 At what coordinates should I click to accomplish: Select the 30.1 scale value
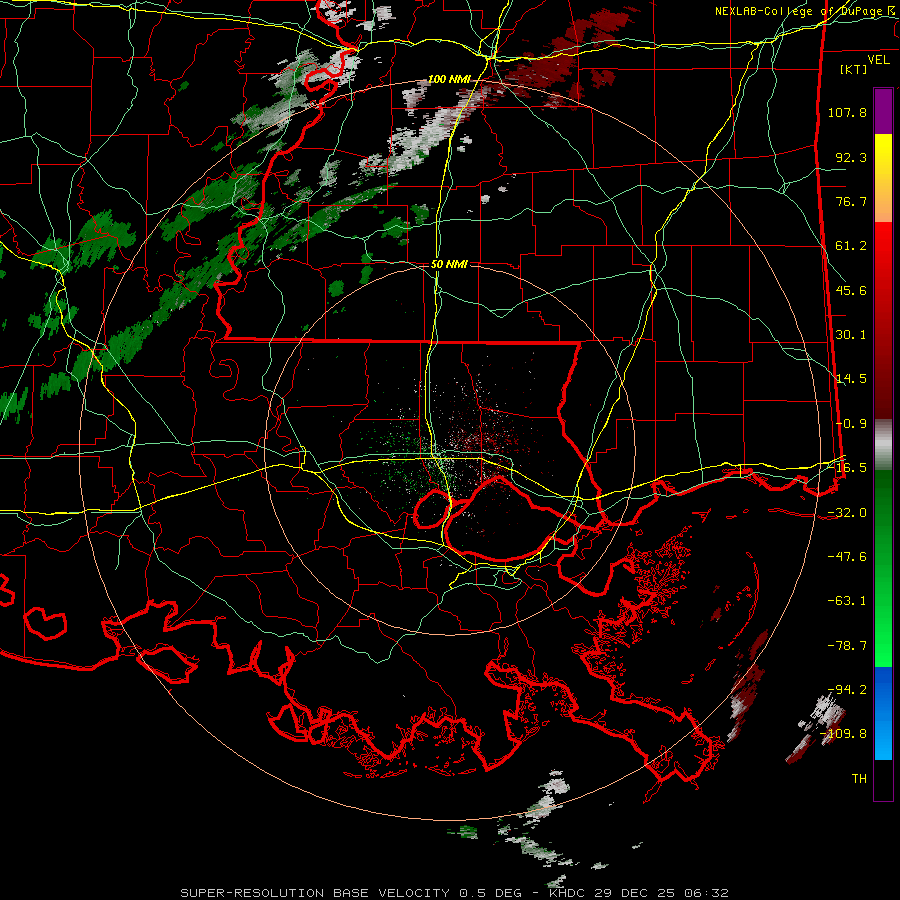[x=851, y=335]
